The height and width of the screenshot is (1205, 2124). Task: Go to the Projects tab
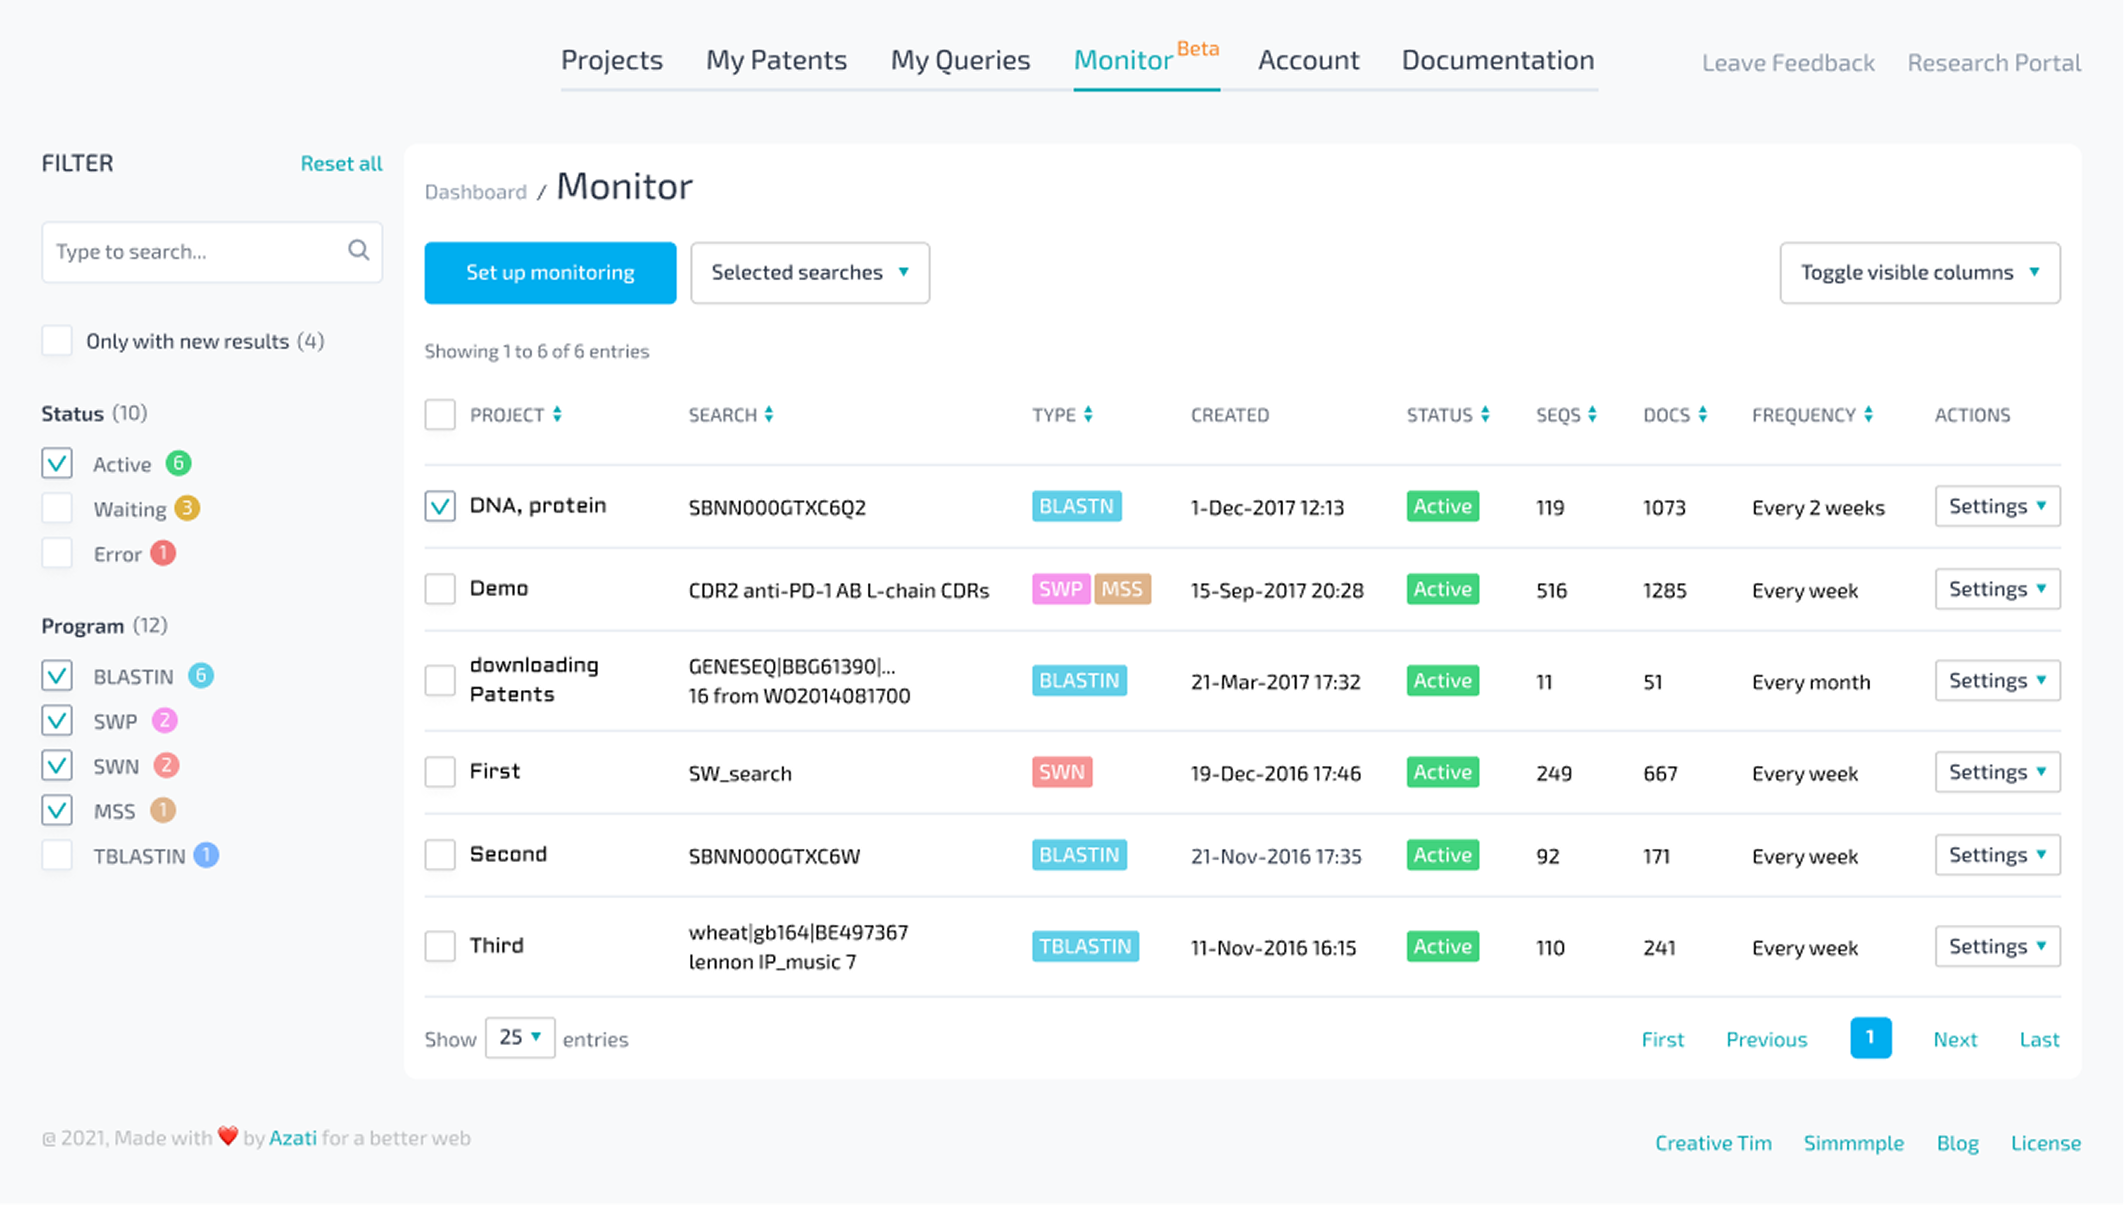click(x=612, y=60)
